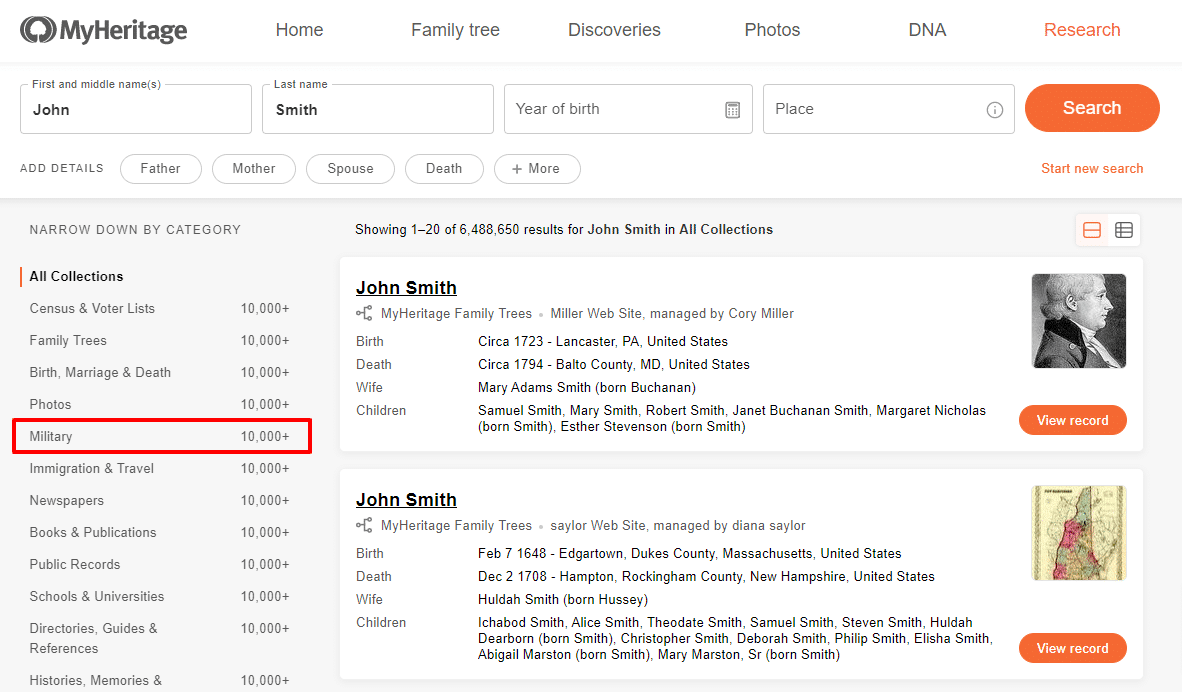Click the orange Search button
This screenshot has height=692, width=1182.
click(x=1092, y=108)
